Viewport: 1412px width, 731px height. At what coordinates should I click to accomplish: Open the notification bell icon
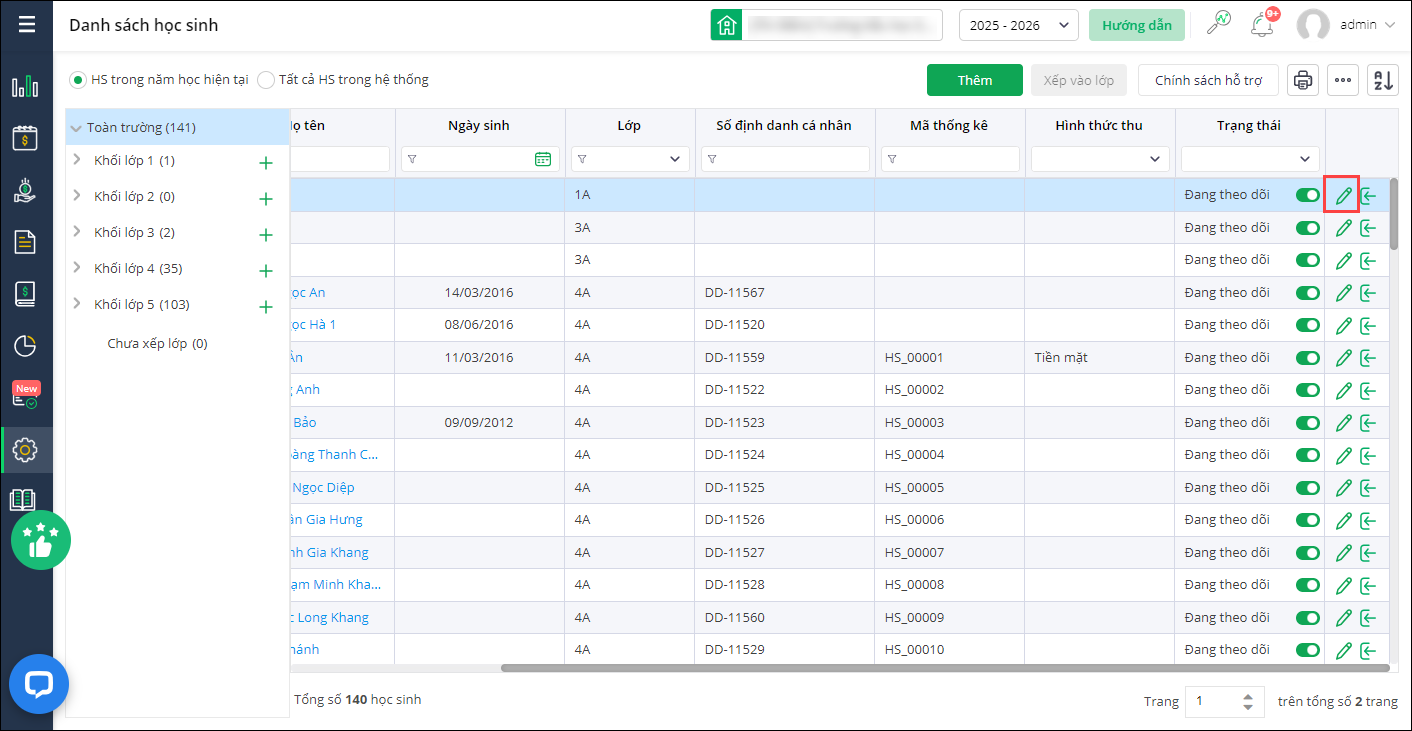coord(1261,25)
